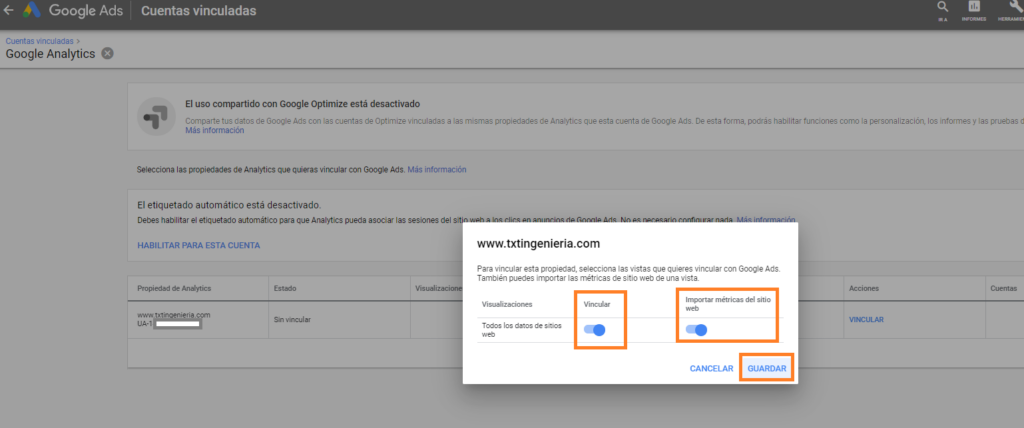Click the back arrow in header
Image resolution: width=1024 pixels, height=428 pixels.
click(8, 10)
